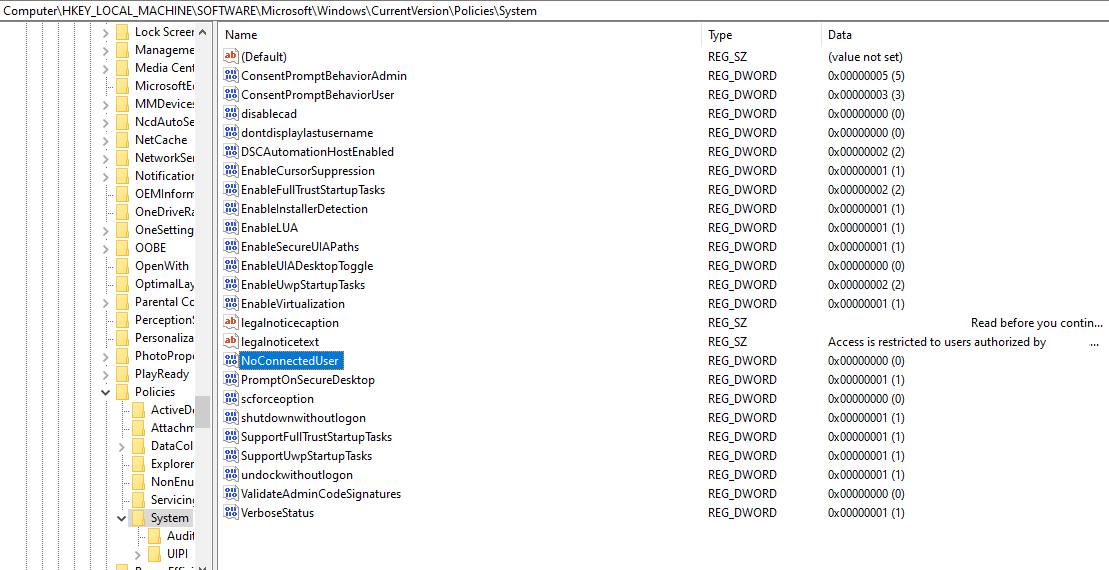Click the EnableFullTrustStartupTasks DWORD icon
The width and height of the screenshot is (1109, 570).
point(231,190)
